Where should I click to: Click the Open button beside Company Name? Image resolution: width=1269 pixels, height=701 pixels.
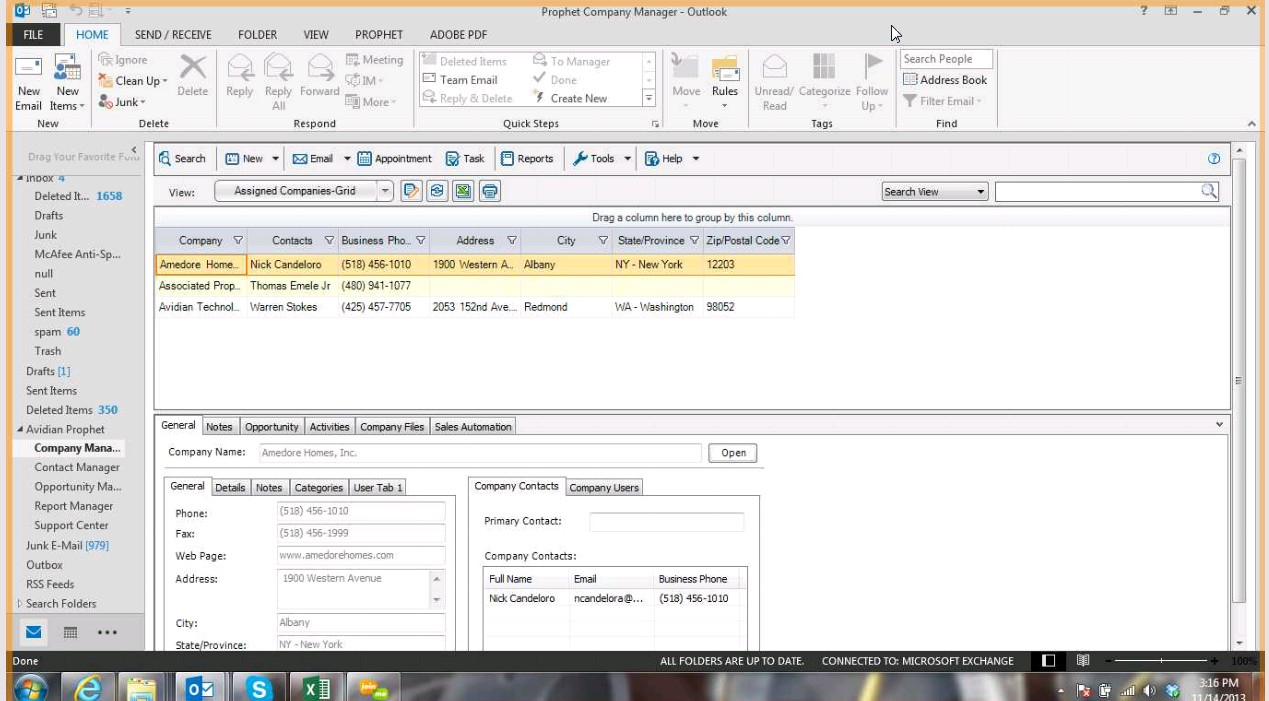click(733, 453)
